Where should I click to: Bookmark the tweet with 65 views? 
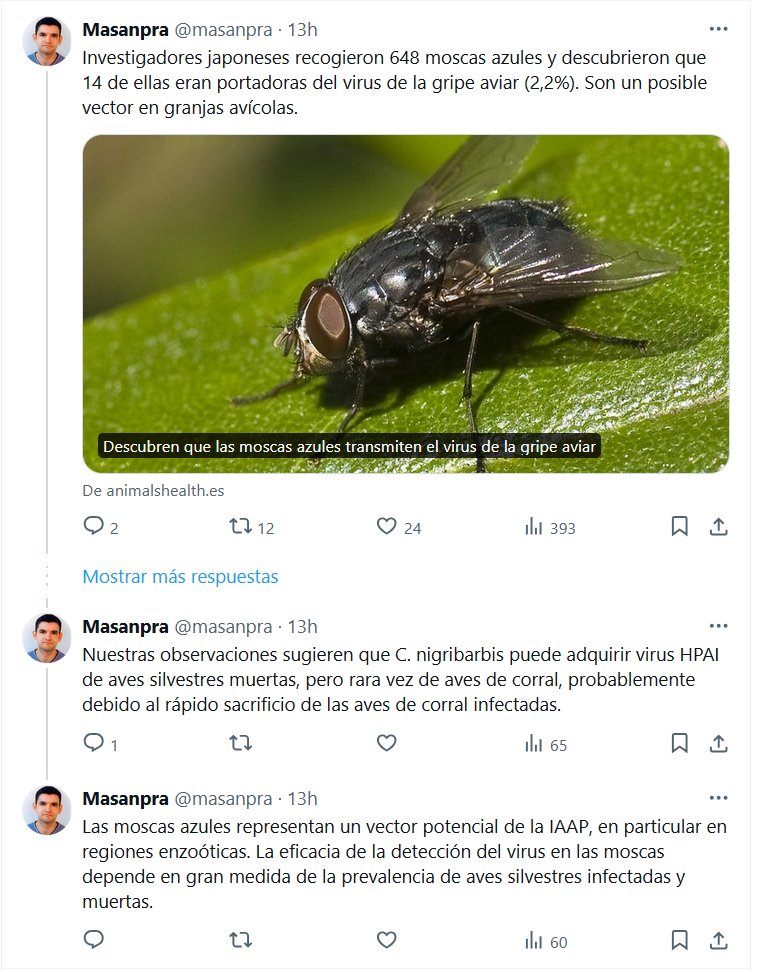point(679,743)
